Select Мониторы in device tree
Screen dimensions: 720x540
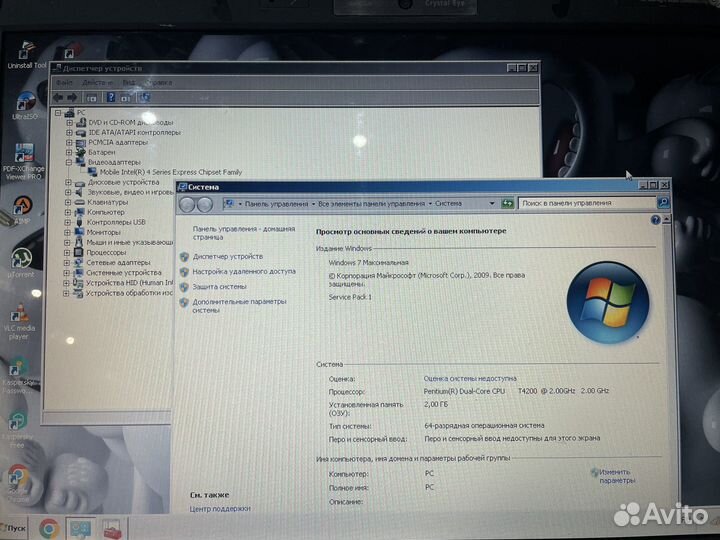[x=103, y=232]
